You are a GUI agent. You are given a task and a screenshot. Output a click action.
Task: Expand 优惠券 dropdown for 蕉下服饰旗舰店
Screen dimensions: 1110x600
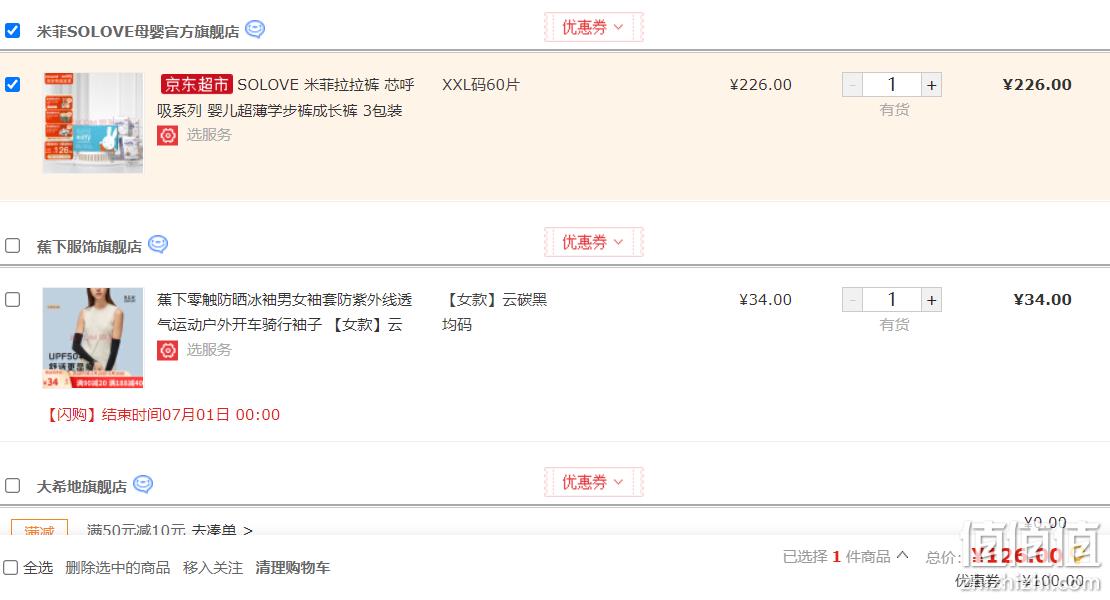point(593,242)
